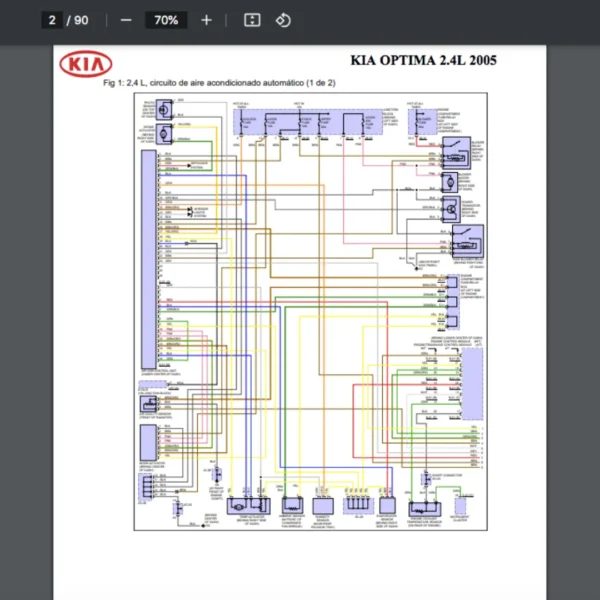The width and height of the screenshot is (600, 600).
Task: Click the power transistor symbol in diagram
Action: click(x=451, y=207)
